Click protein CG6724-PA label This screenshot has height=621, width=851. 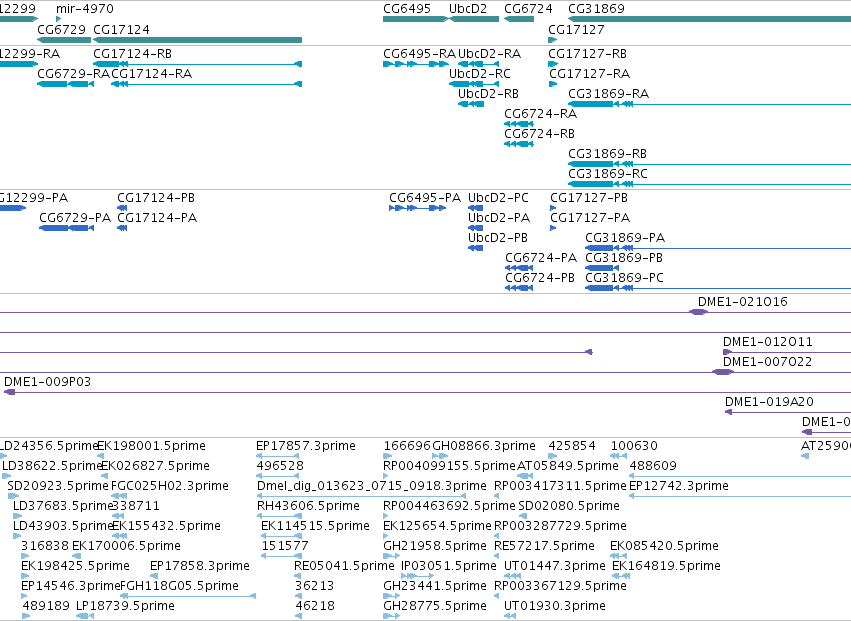(x=541, y=258)
